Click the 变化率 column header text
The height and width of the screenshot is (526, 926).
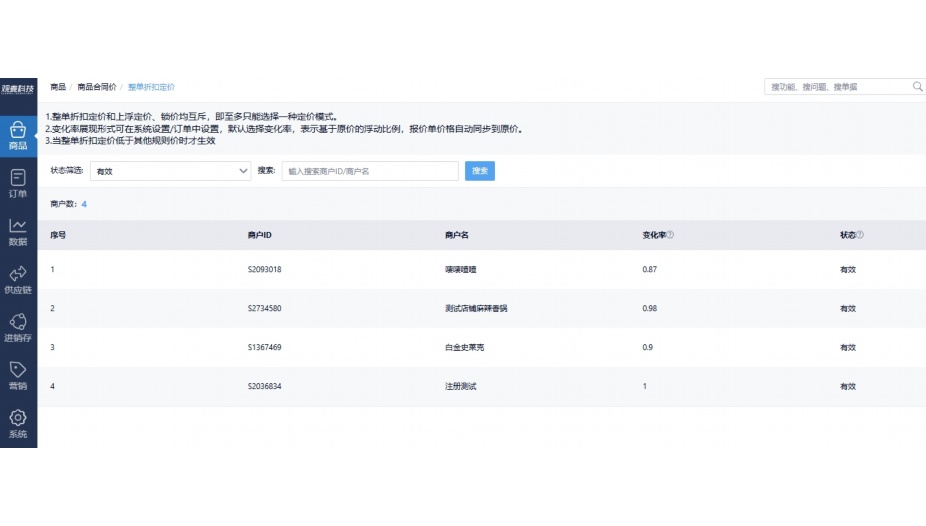(654, 235)
